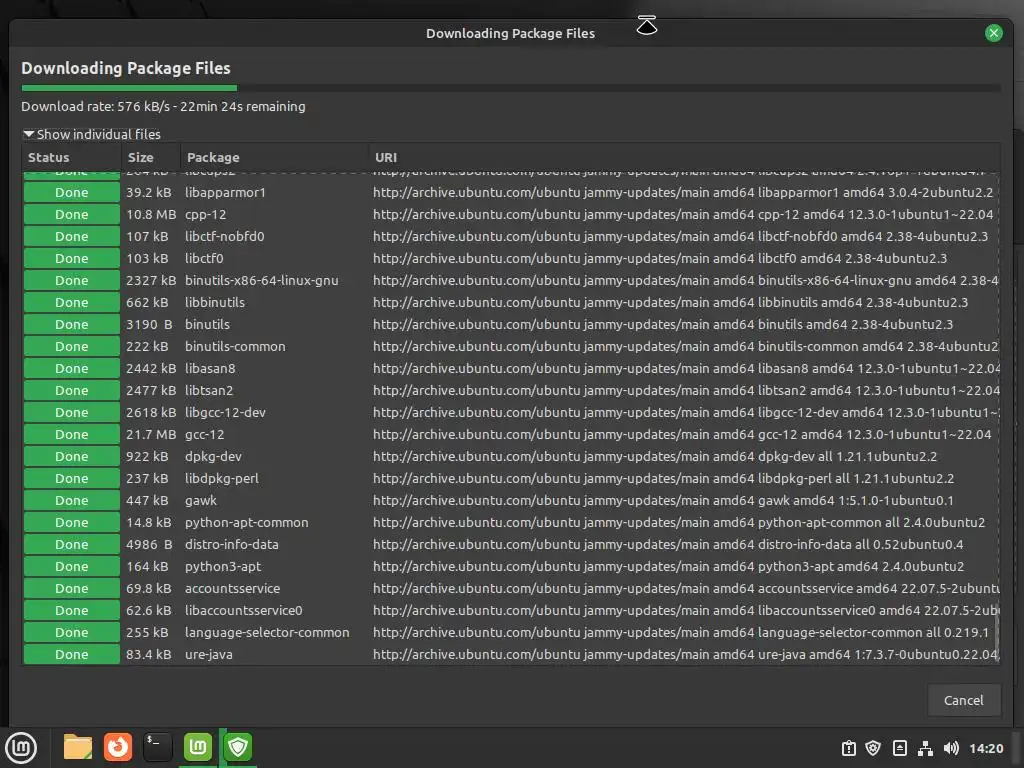Select the dpkg-dev package row
This screenshot has width=1024, height=768.
[x=511, y=456]
